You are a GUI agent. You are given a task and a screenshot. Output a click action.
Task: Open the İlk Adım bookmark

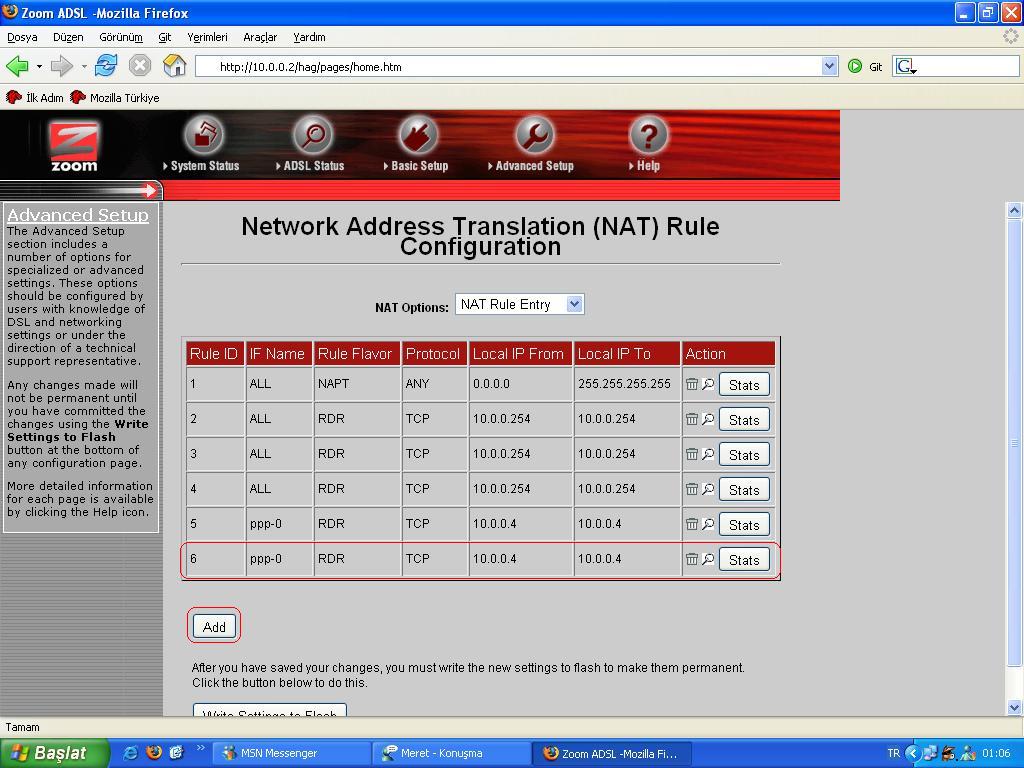click(x=35, y=97)
